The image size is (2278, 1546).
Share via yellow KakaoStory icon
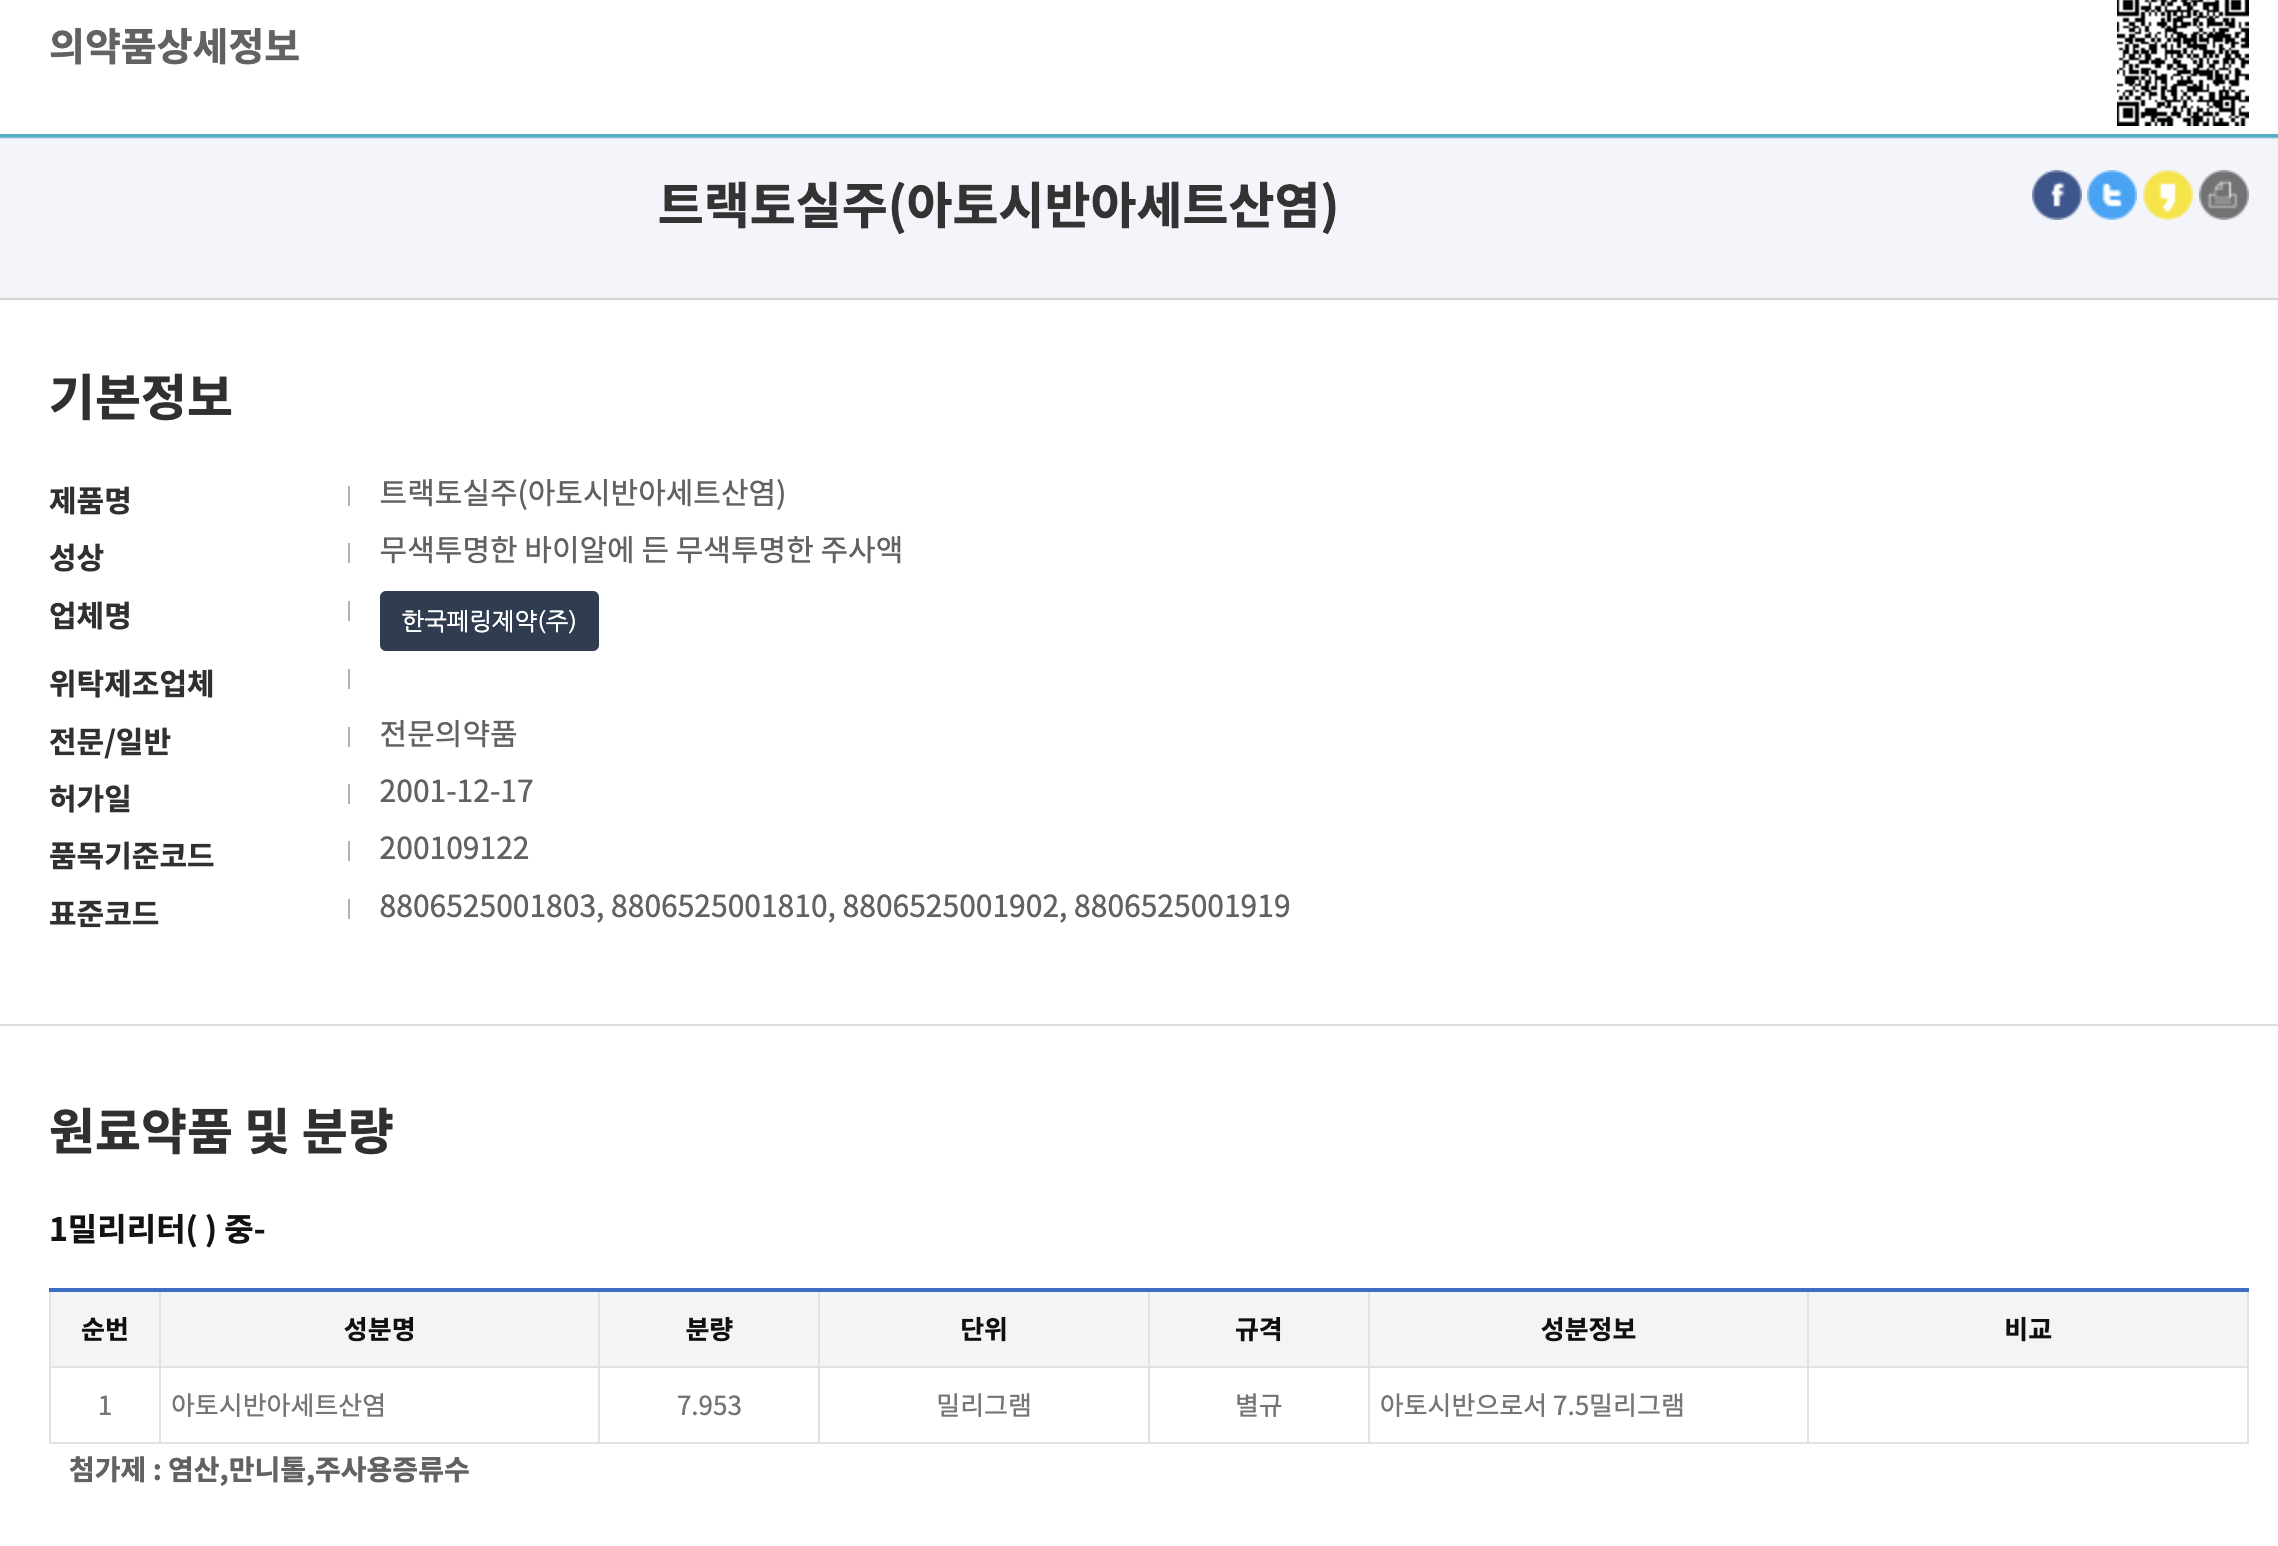pos(2167,195)
